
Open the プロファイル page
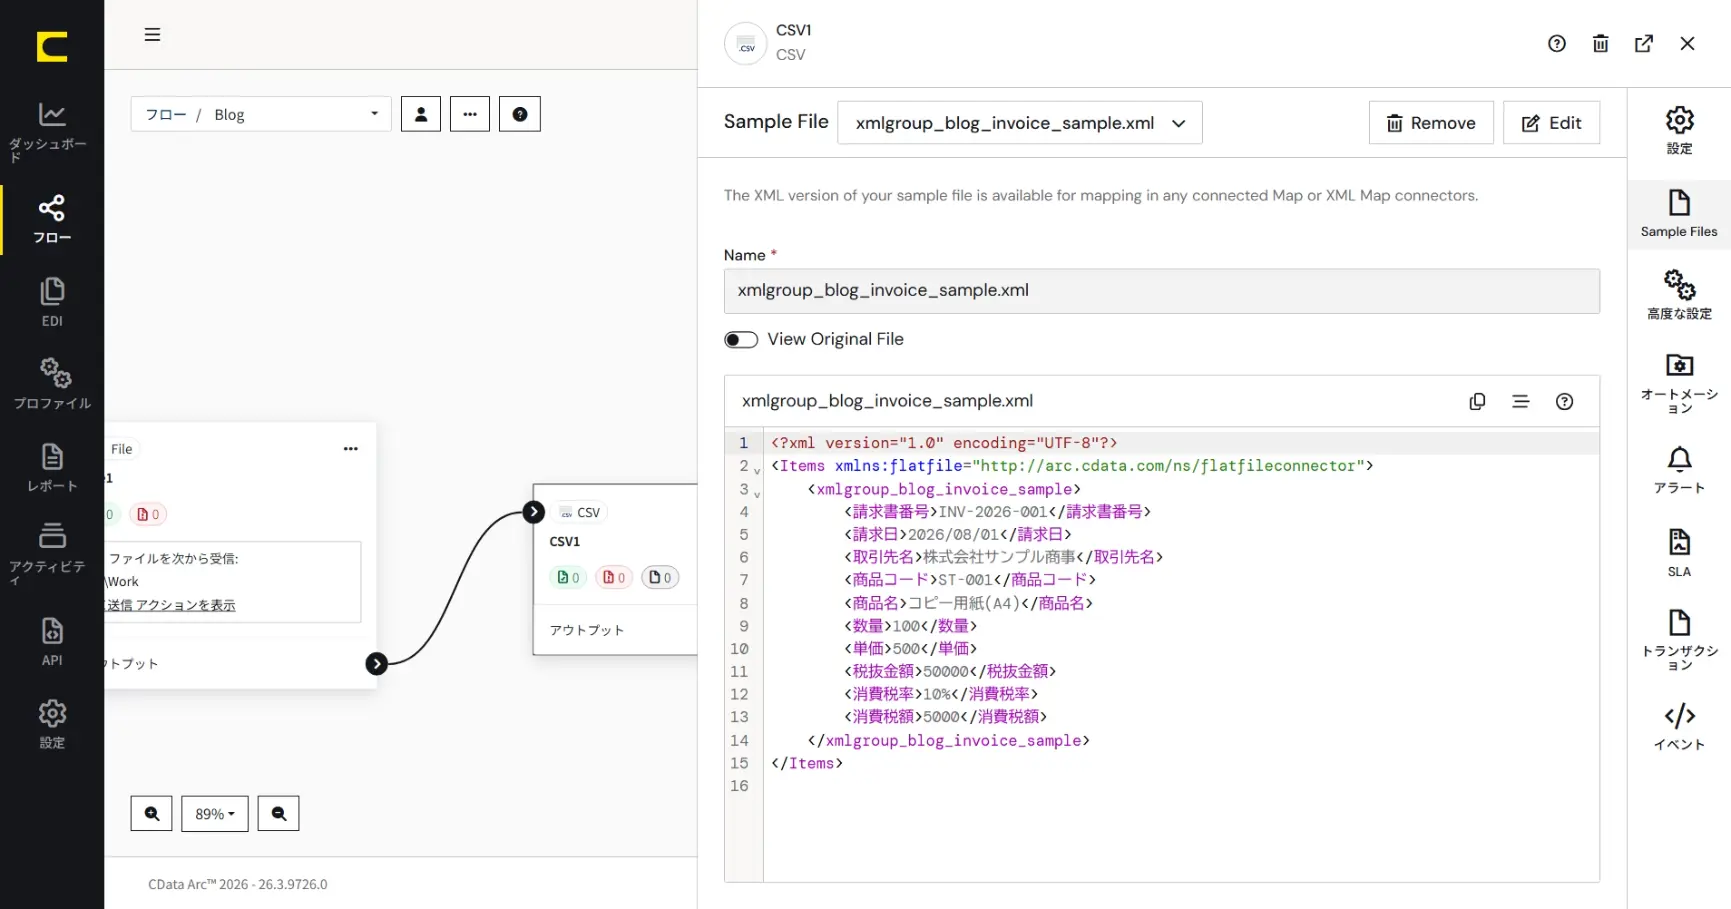click(x=52, y=385)
